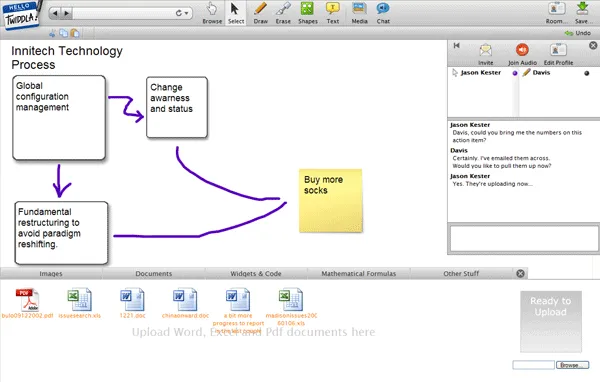
Task: Click Davis's black color dot
Action: point(587,73)
